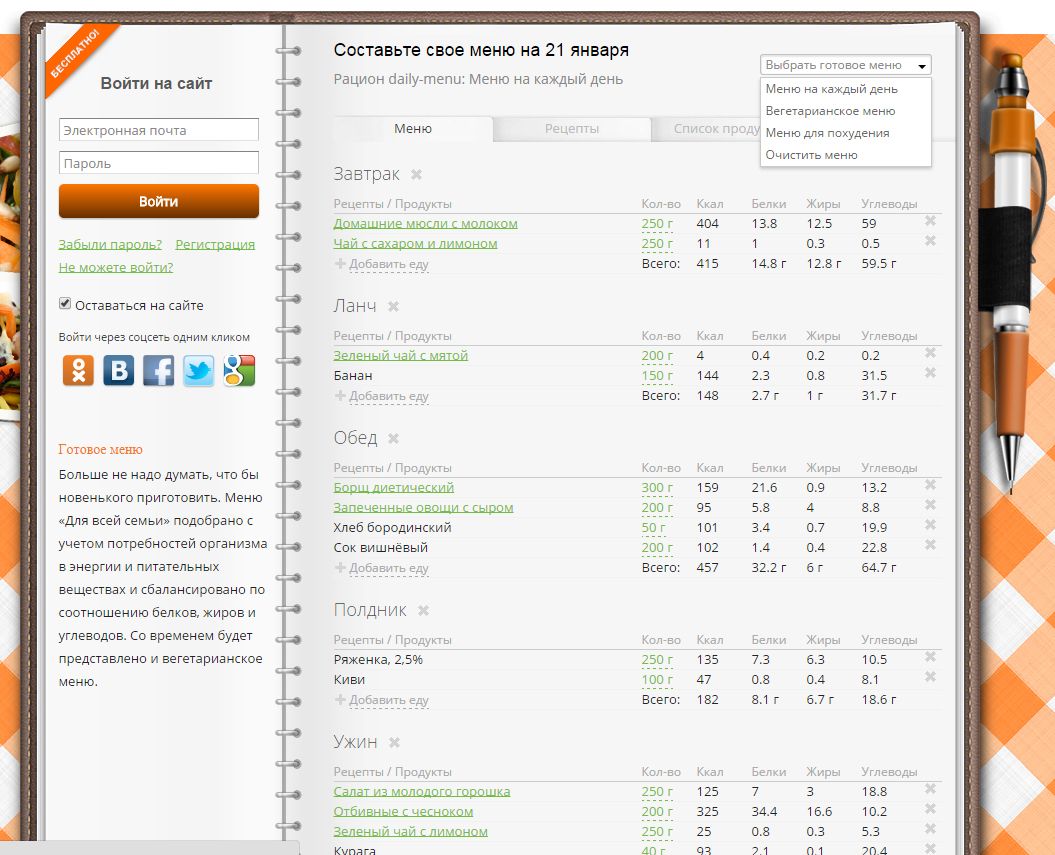Open the Выбрать готовое меню dropdown
This screenshot has height=855, width=1055.
[x=845, y=65]
